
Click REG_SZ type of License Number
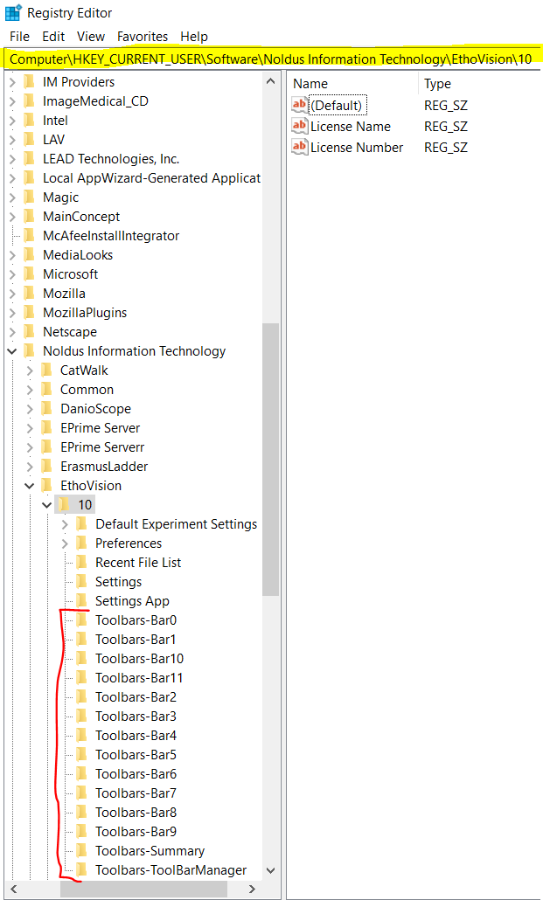point(446,148)
